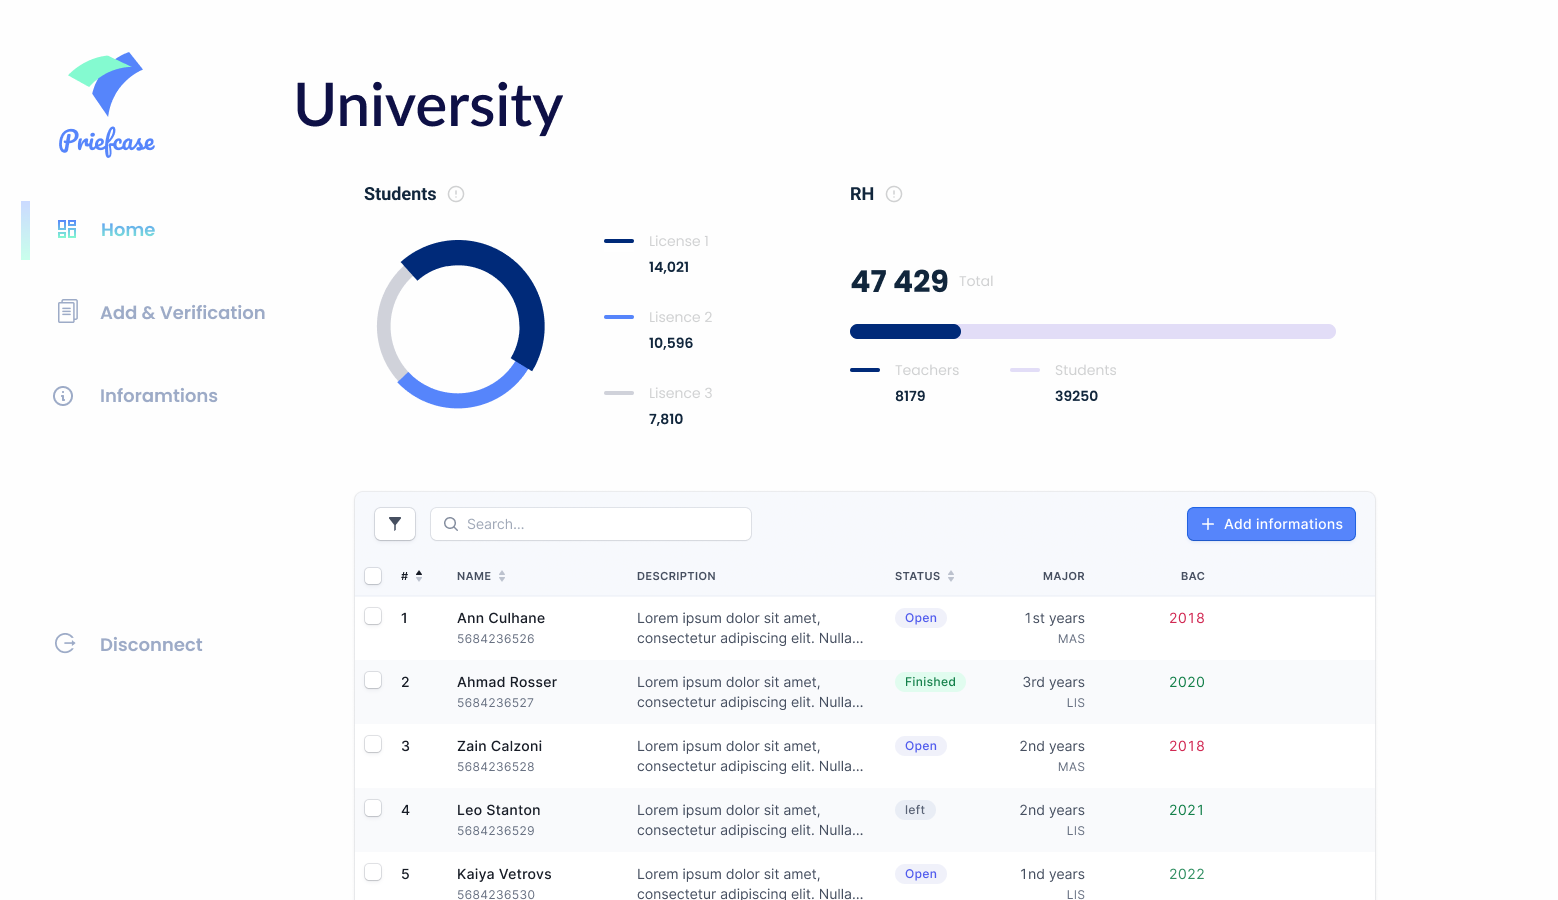
Task: Click the 14,021 License 1 value
Action: pos(669,267)
